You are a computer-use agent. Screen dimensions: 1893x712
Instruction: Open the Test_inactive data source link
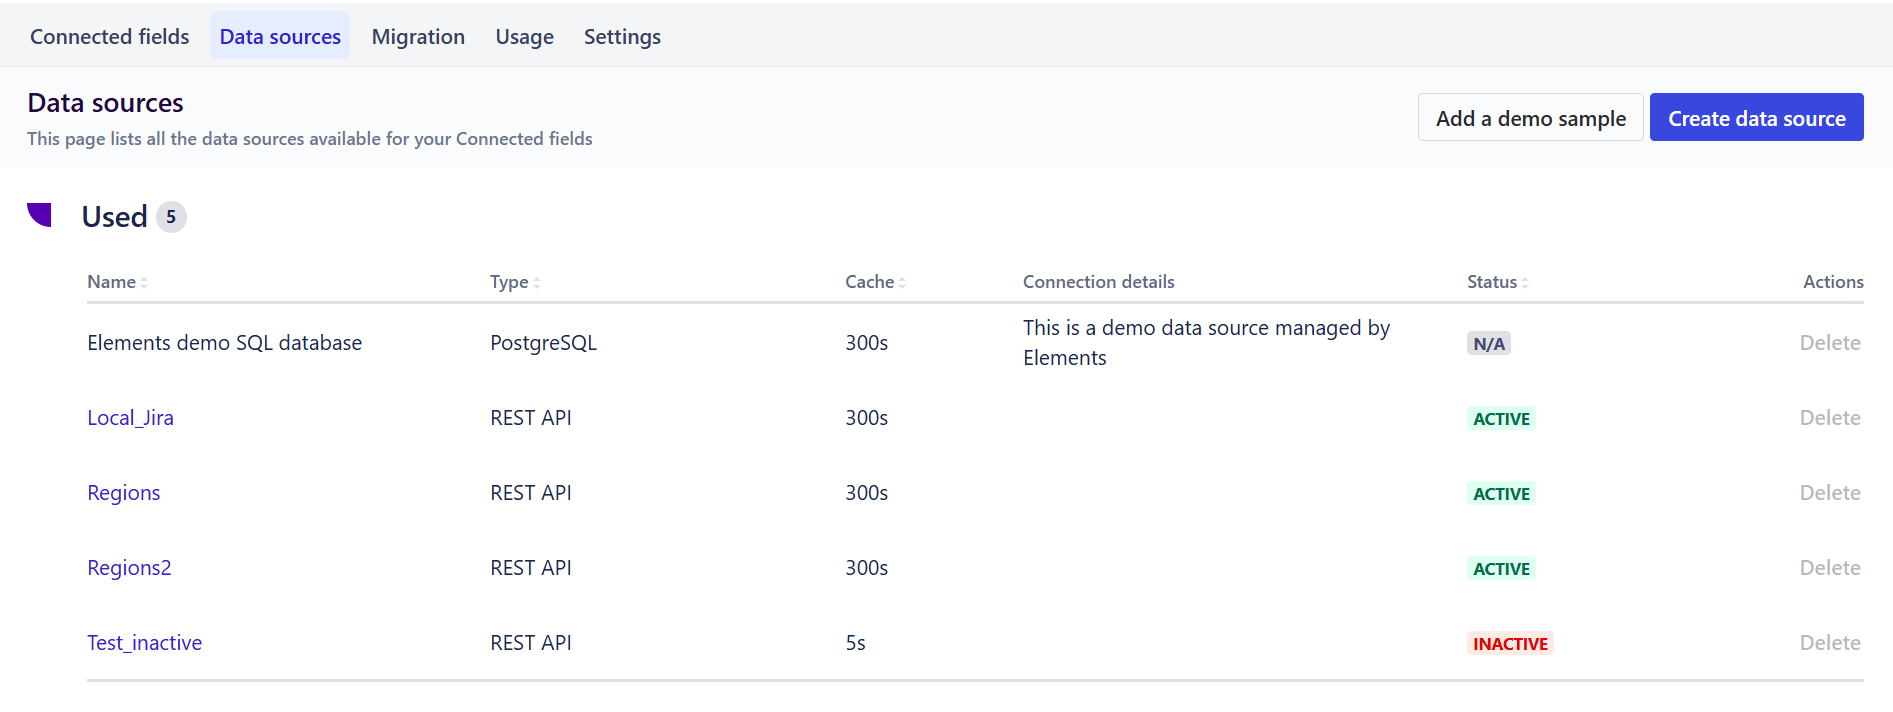click(x=144, y=643)
